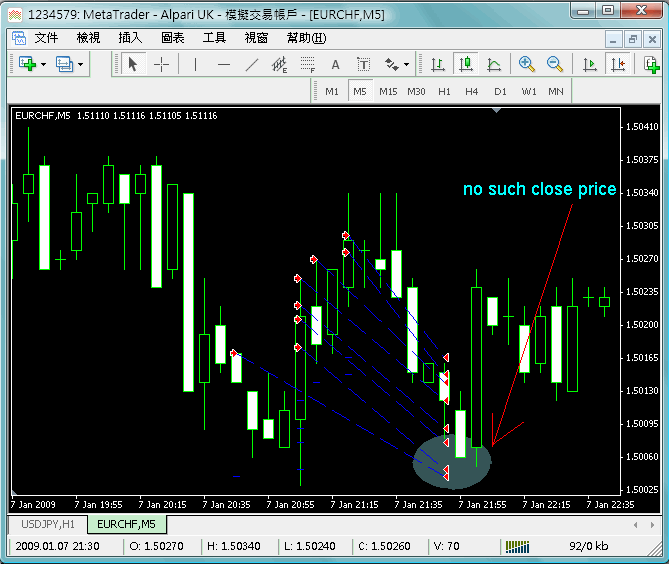The height and width of the screenshot is (564, 669).
Task: Click the EURCHF,M5 chart header quote text
Action: coord(116,116)
